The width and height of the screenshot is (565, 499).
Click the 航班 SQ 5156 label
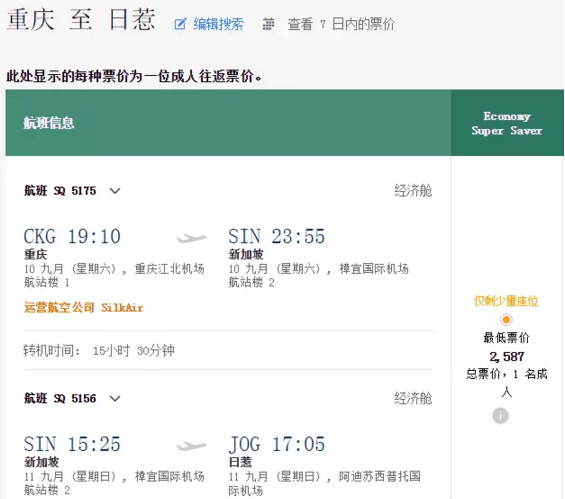(60, 398)
